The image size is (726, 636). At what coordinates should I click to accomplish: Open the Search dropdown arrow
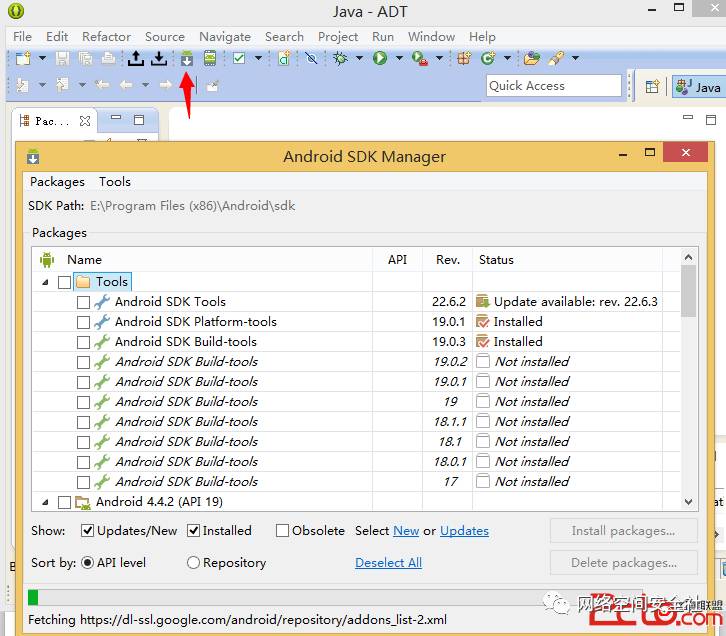click(x=575, y=58)
